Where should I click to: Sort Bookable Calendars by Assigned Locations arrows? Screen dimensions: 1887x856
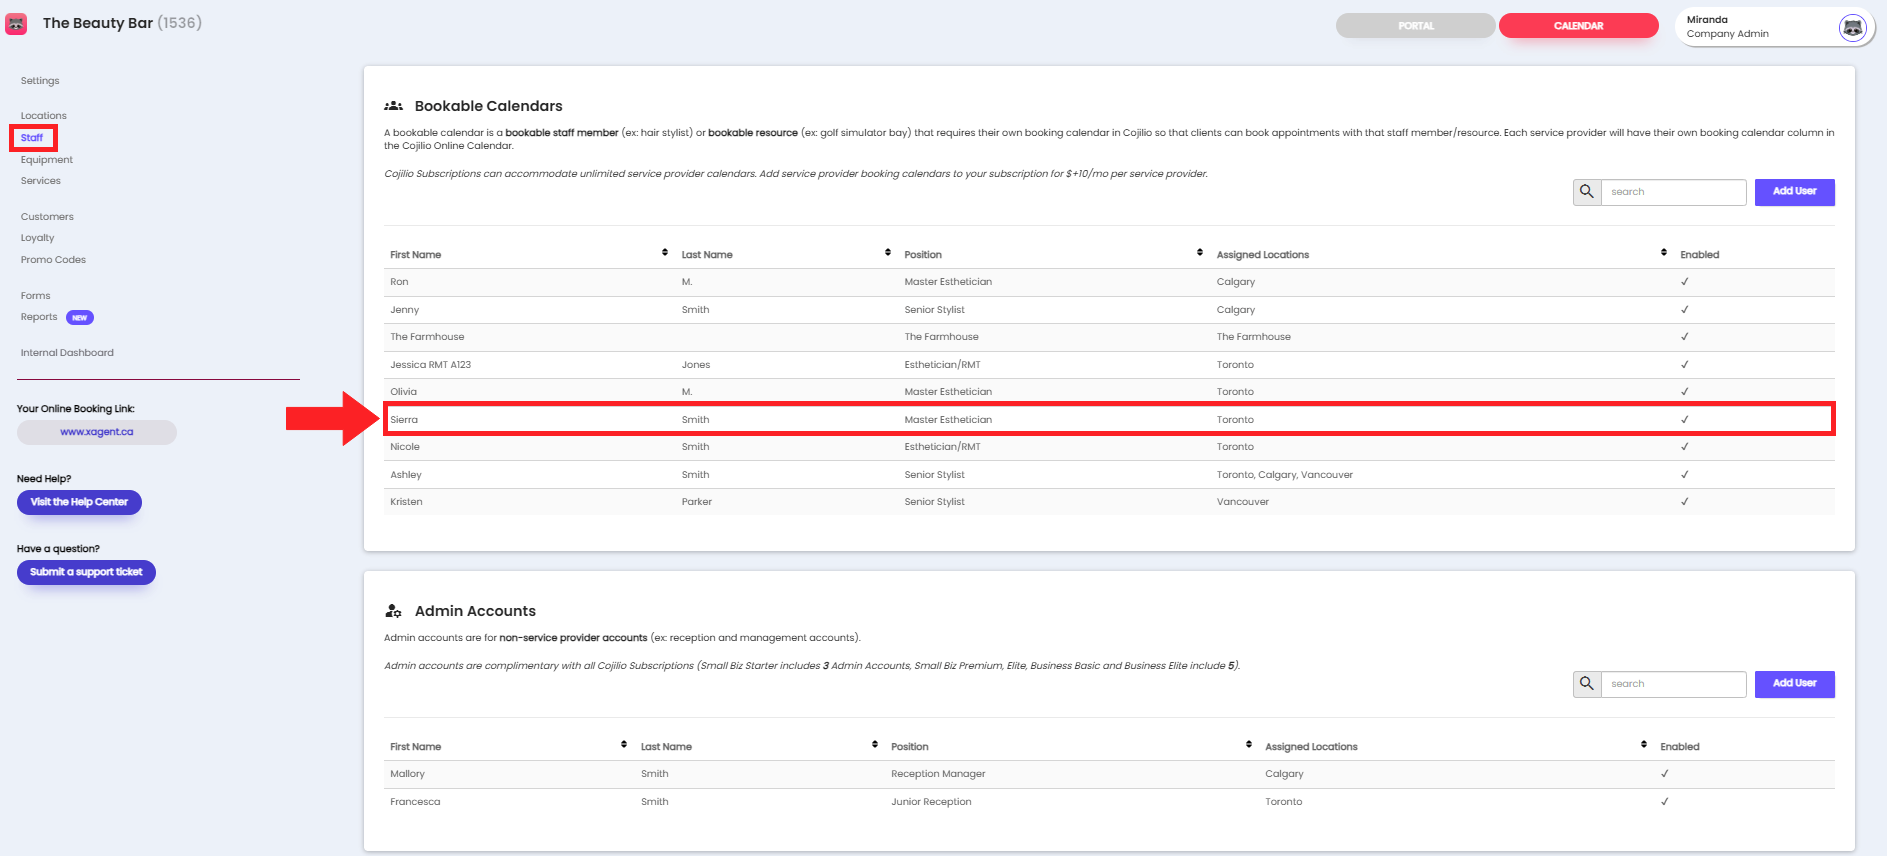[1664, 253]
